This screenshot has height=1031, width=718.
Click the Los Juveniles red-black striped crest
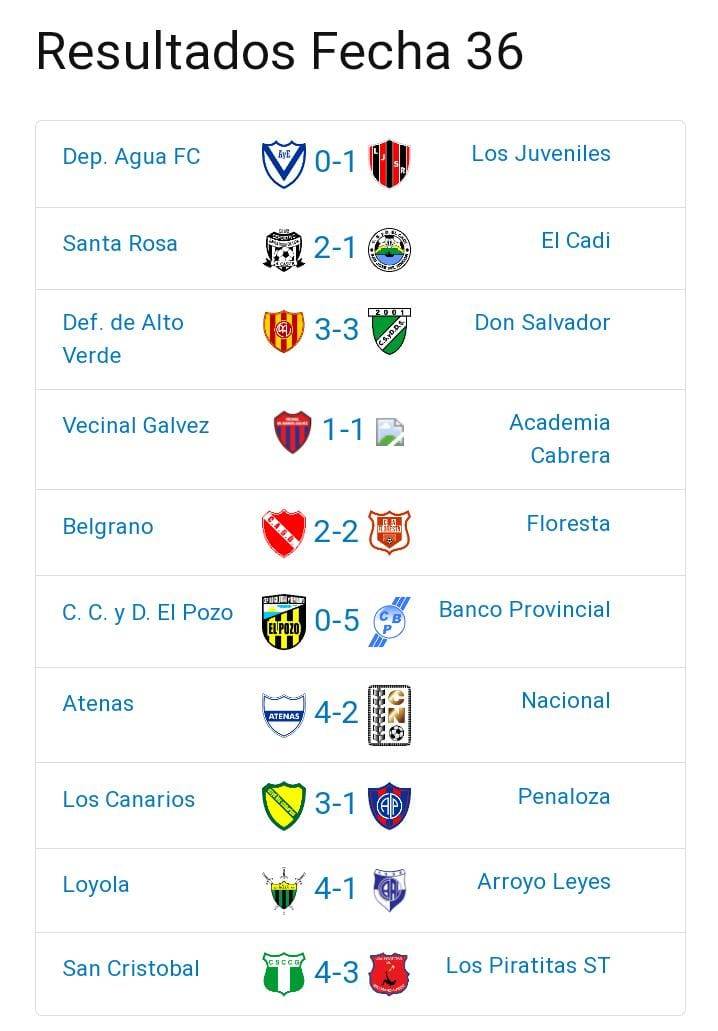(389, 163)
